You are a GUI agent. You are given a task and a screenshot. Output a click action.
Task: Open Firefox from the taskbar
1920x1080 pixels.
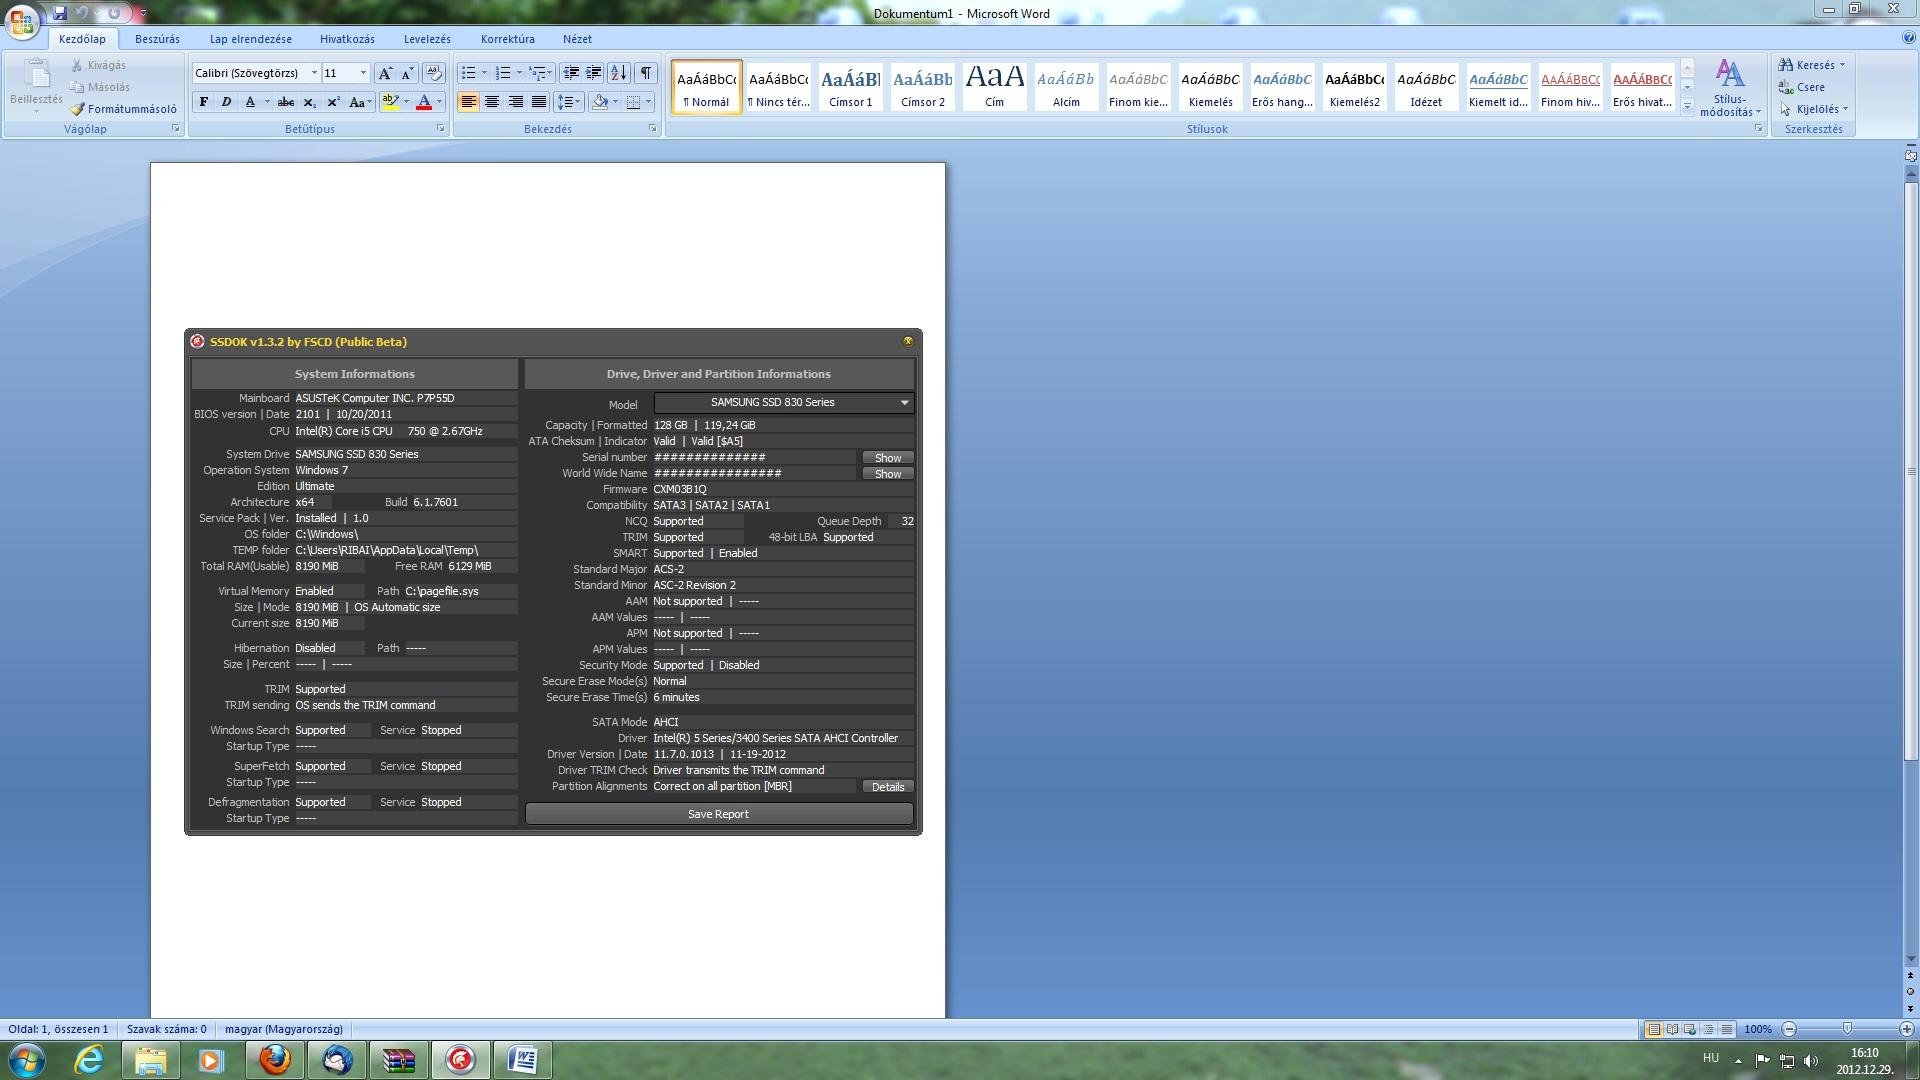275,1060
